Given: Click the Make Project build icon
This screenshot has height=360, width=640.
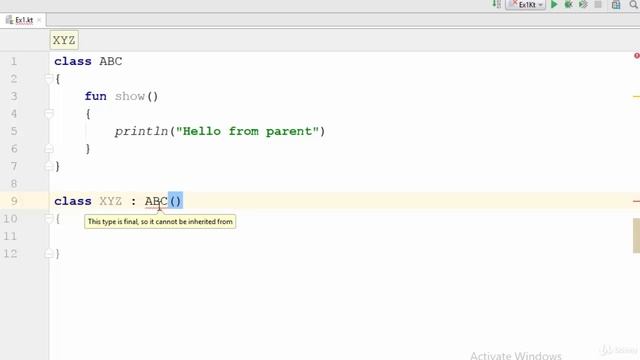Looking at the screenshot, I should click(x=496, y=4).
